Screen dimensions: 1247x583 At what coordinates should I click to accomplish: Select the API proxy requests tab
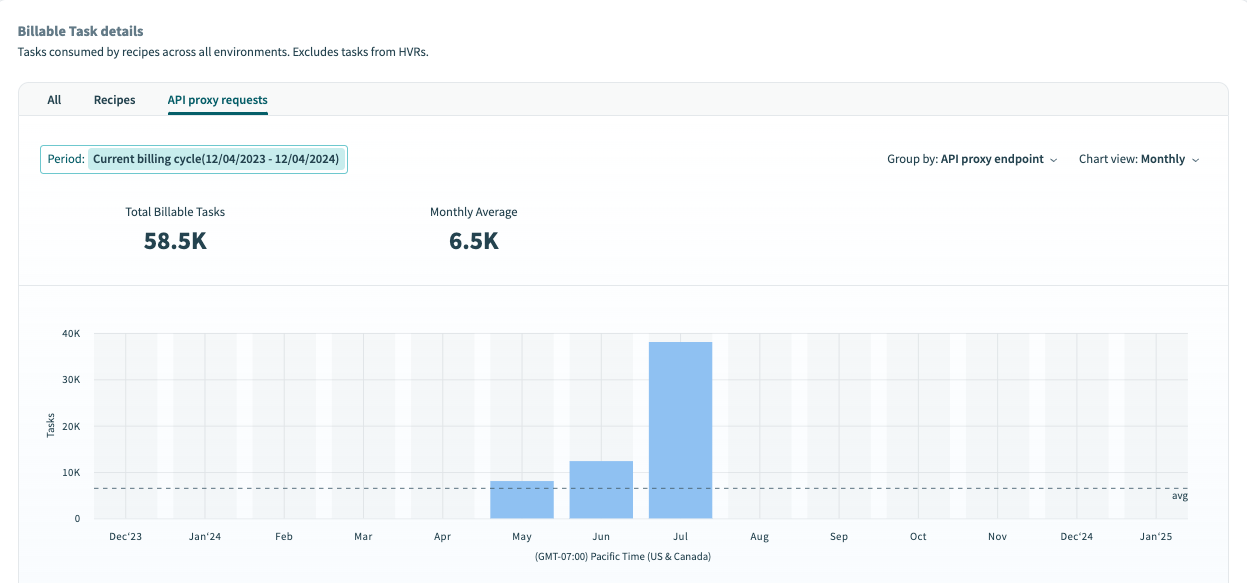(x=217, y=100)
